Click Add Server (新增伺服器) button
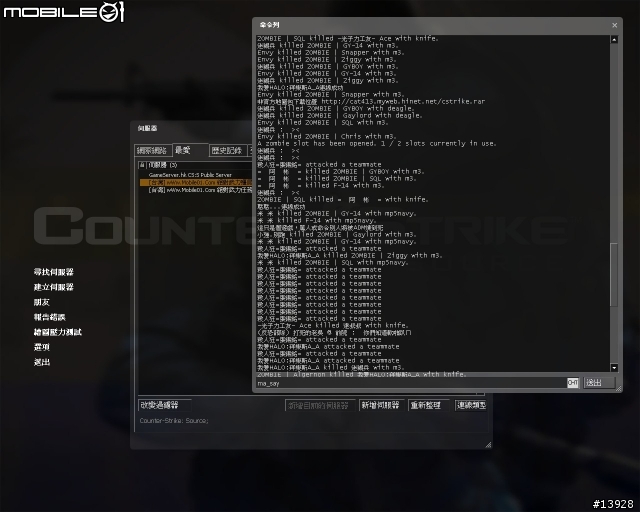 (382, 405)
